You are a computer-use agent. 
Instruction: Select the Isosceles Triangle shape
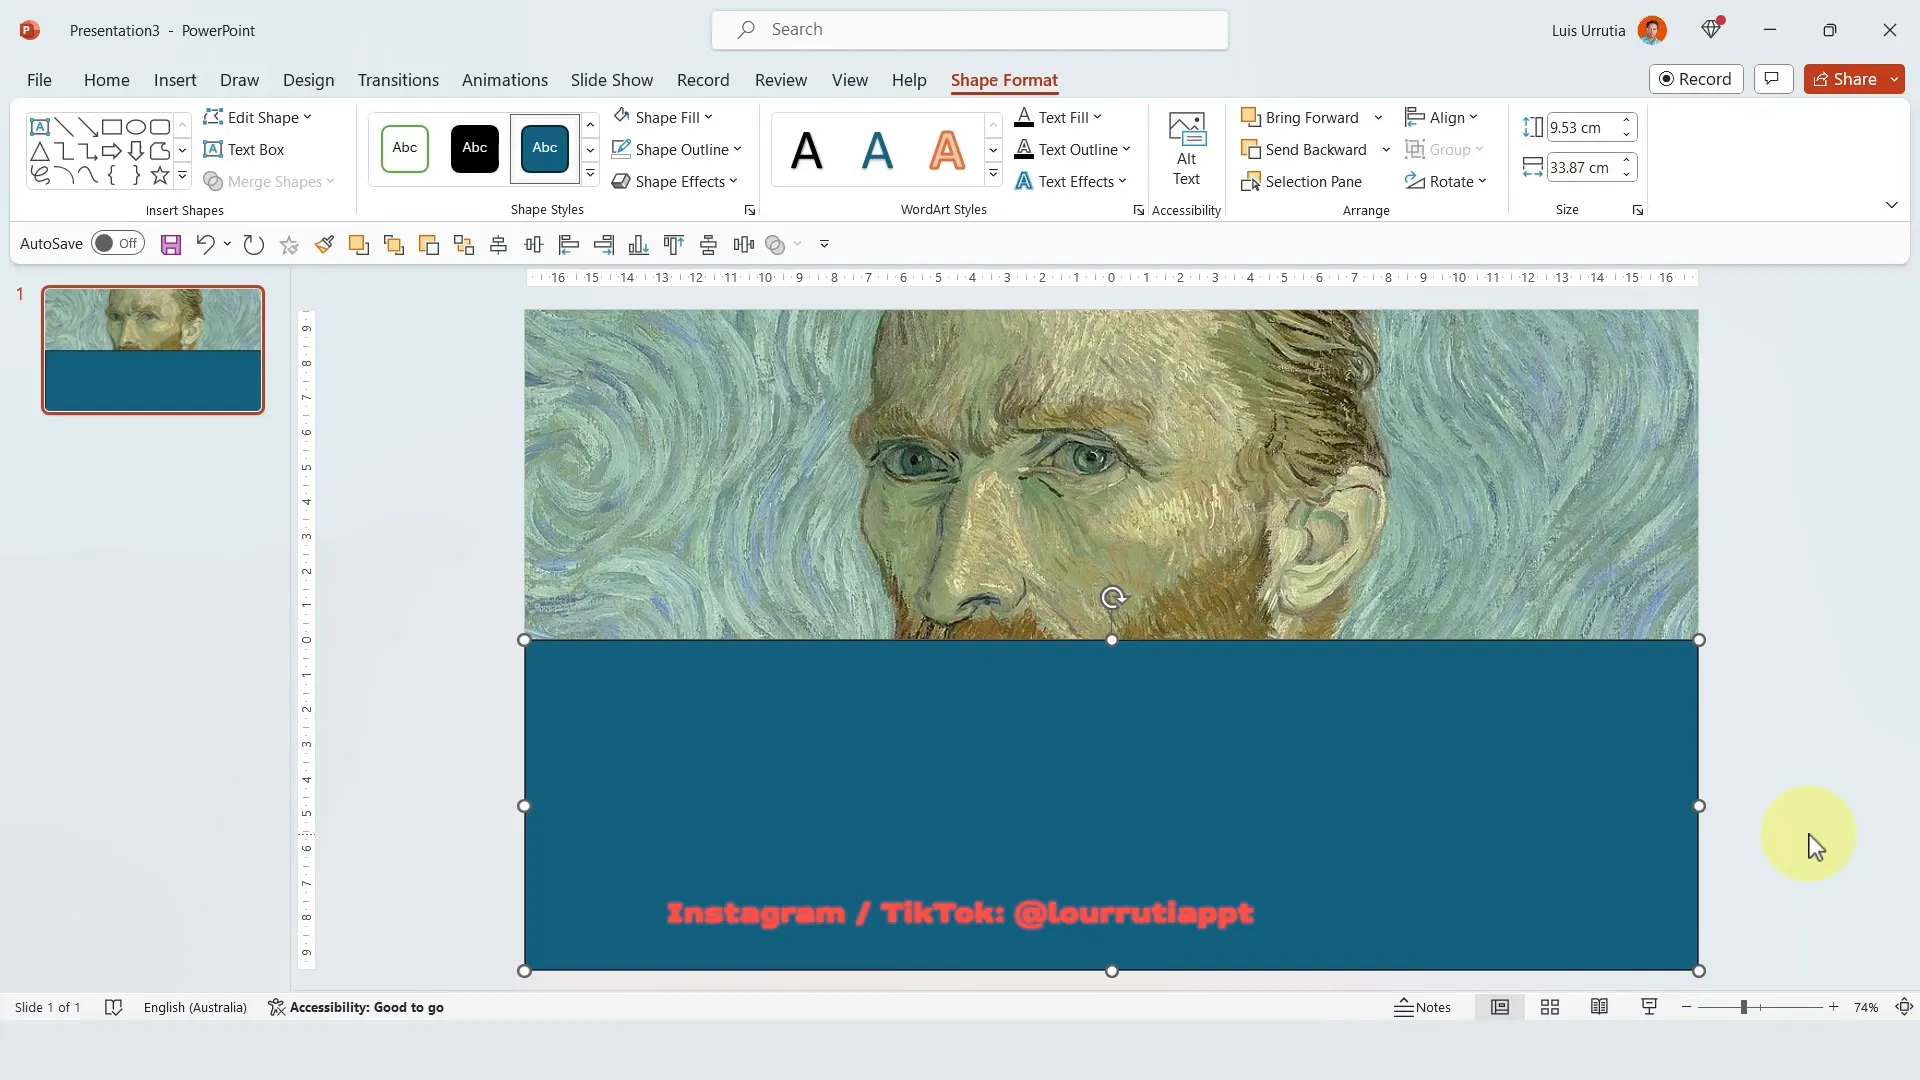coord(40,151)
